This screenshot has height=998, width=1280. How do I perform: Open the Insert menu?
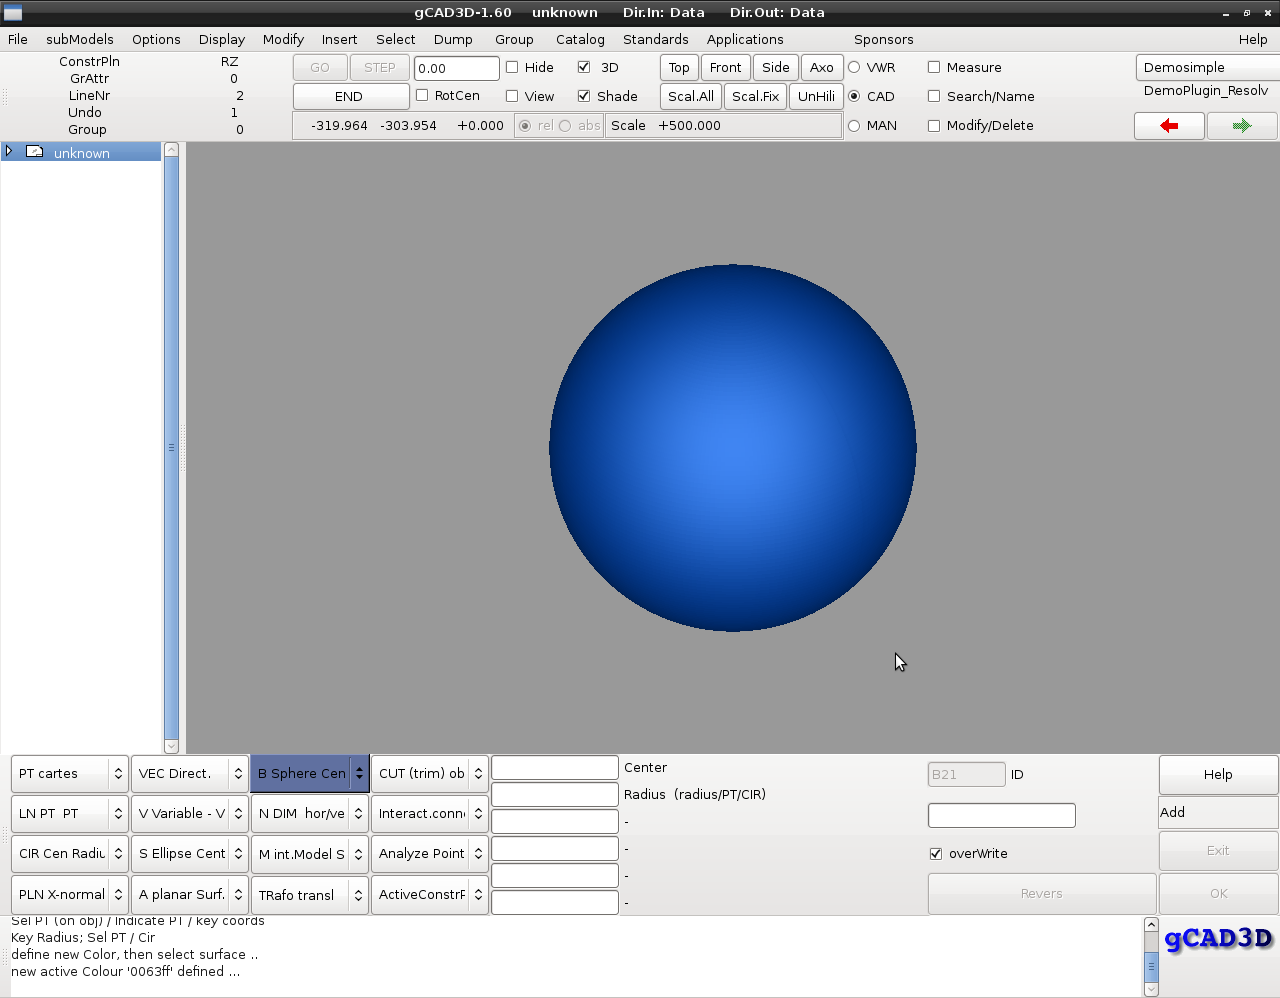pos(339,39)
